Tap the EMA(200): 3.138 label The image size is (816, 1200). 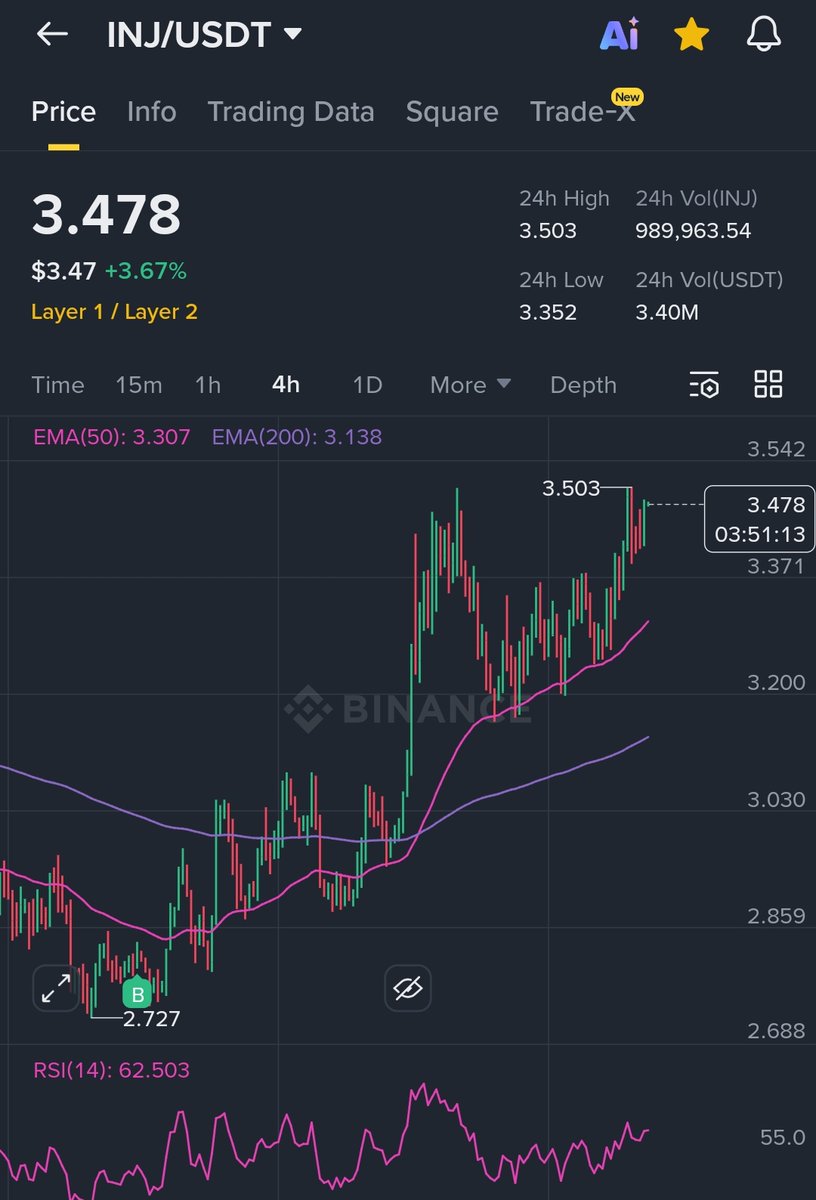click(x=297, y=437)
